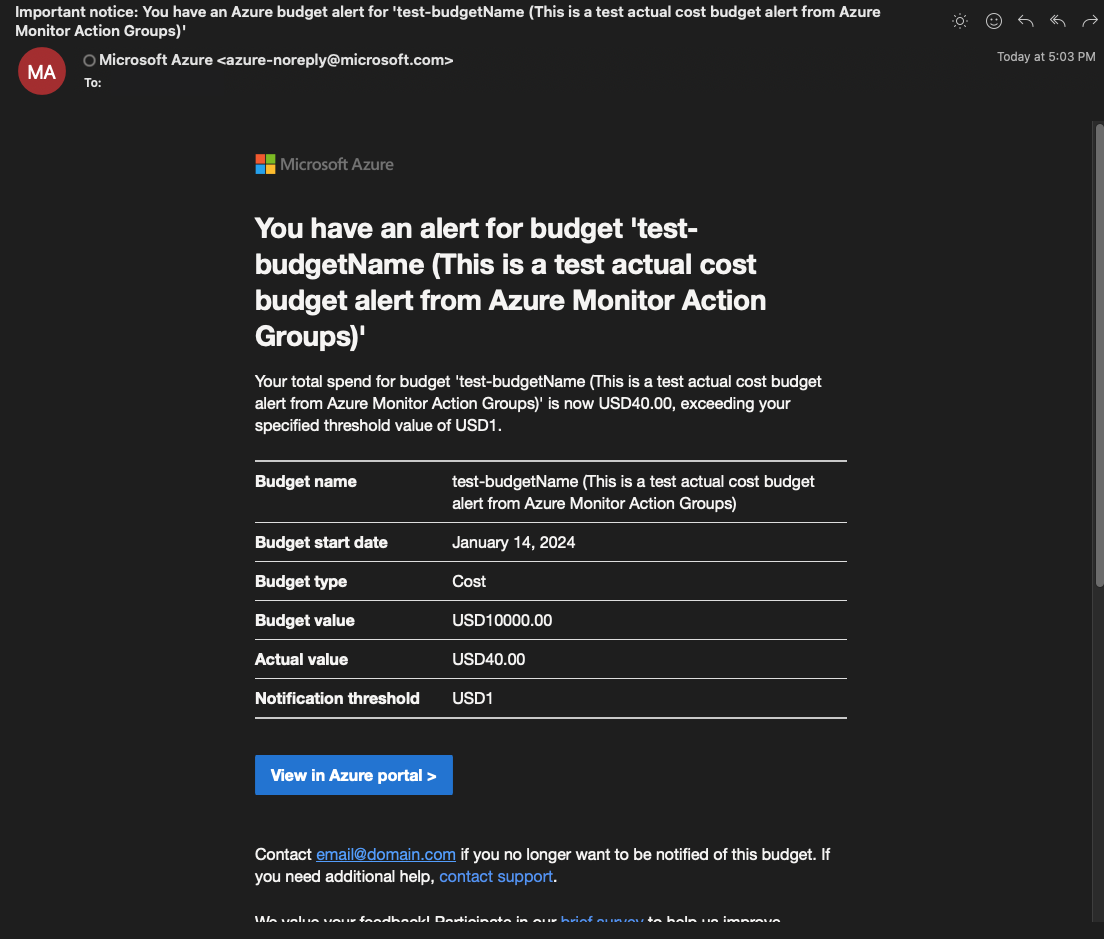The height and width of the screenshot is (939, 1104).
Task: Open the MA sender avatar
Action: click(x=42, y=71)
